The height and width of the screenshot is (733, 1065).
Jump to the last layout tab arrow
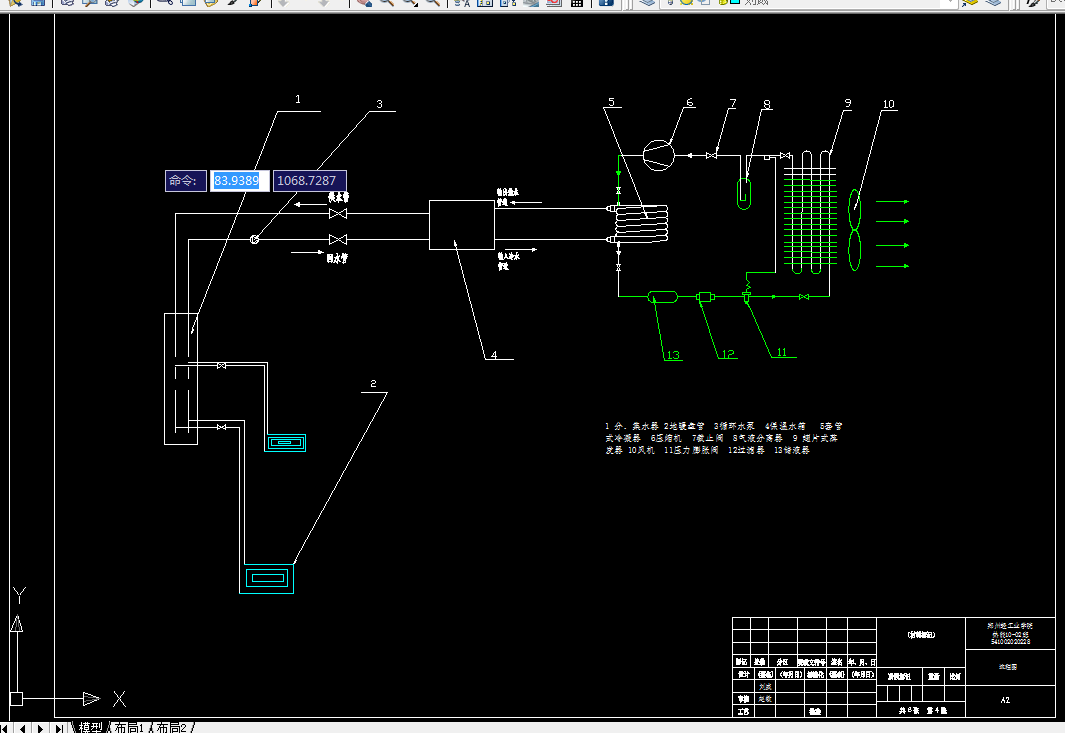point(58,728)
